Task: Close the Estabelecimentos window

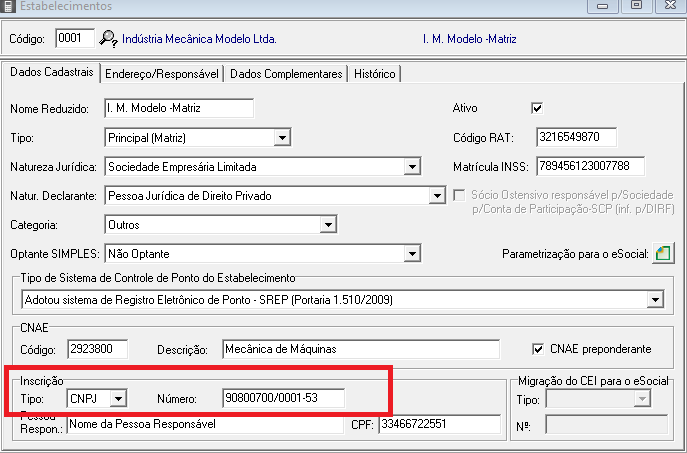Action: [x=665, y=6]
